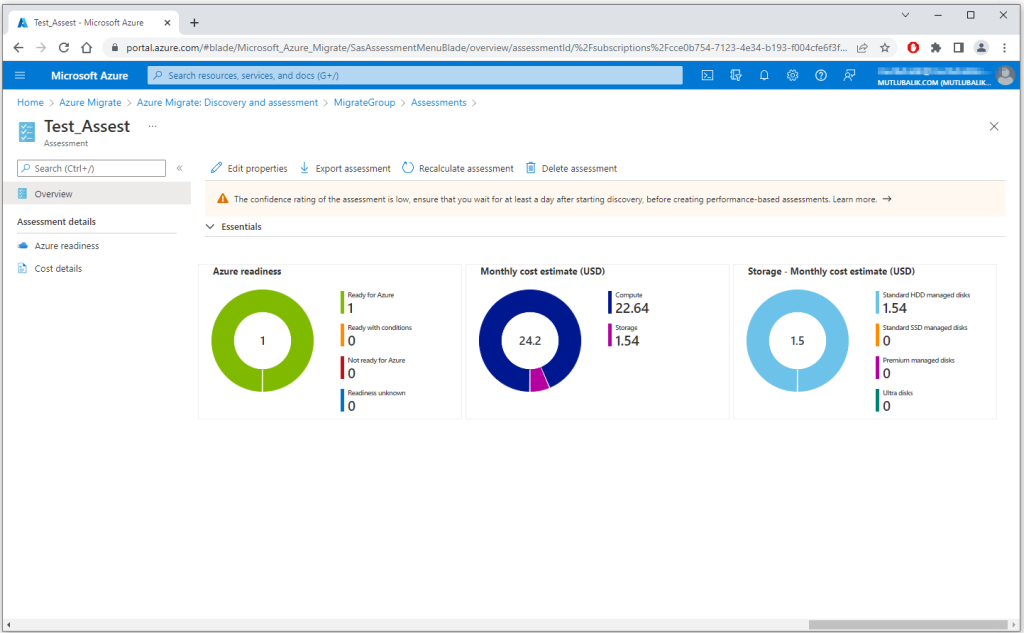Collapse the left menu with double chevron

tap(180, 169)
